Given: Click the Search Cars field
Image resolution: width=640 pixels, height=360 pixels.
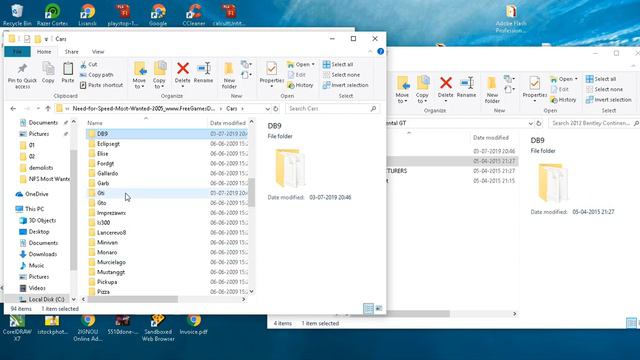Looking at the screenshot, I should [332, 109].
